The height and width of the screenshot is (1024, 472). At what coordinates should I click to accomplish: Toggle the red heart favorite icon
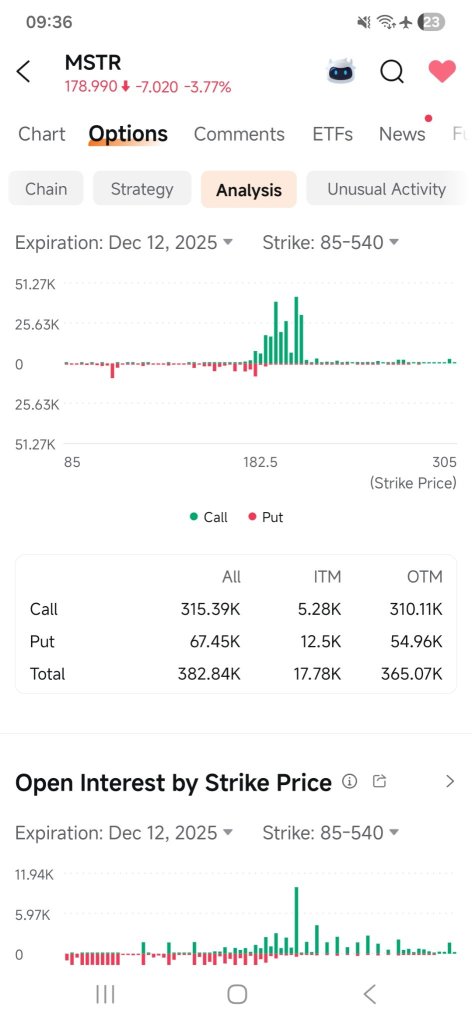click(x=442, y=71)
